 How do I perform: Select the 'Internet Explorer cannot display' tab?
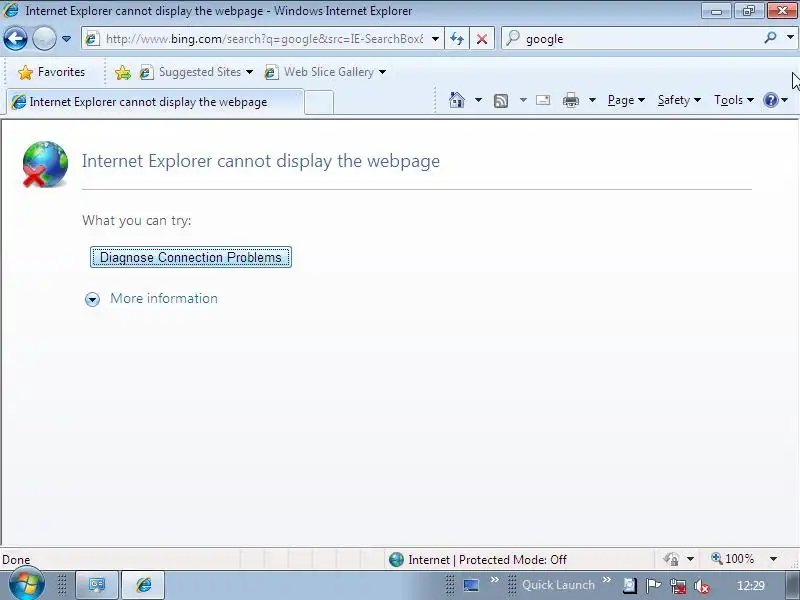(155, 102)
